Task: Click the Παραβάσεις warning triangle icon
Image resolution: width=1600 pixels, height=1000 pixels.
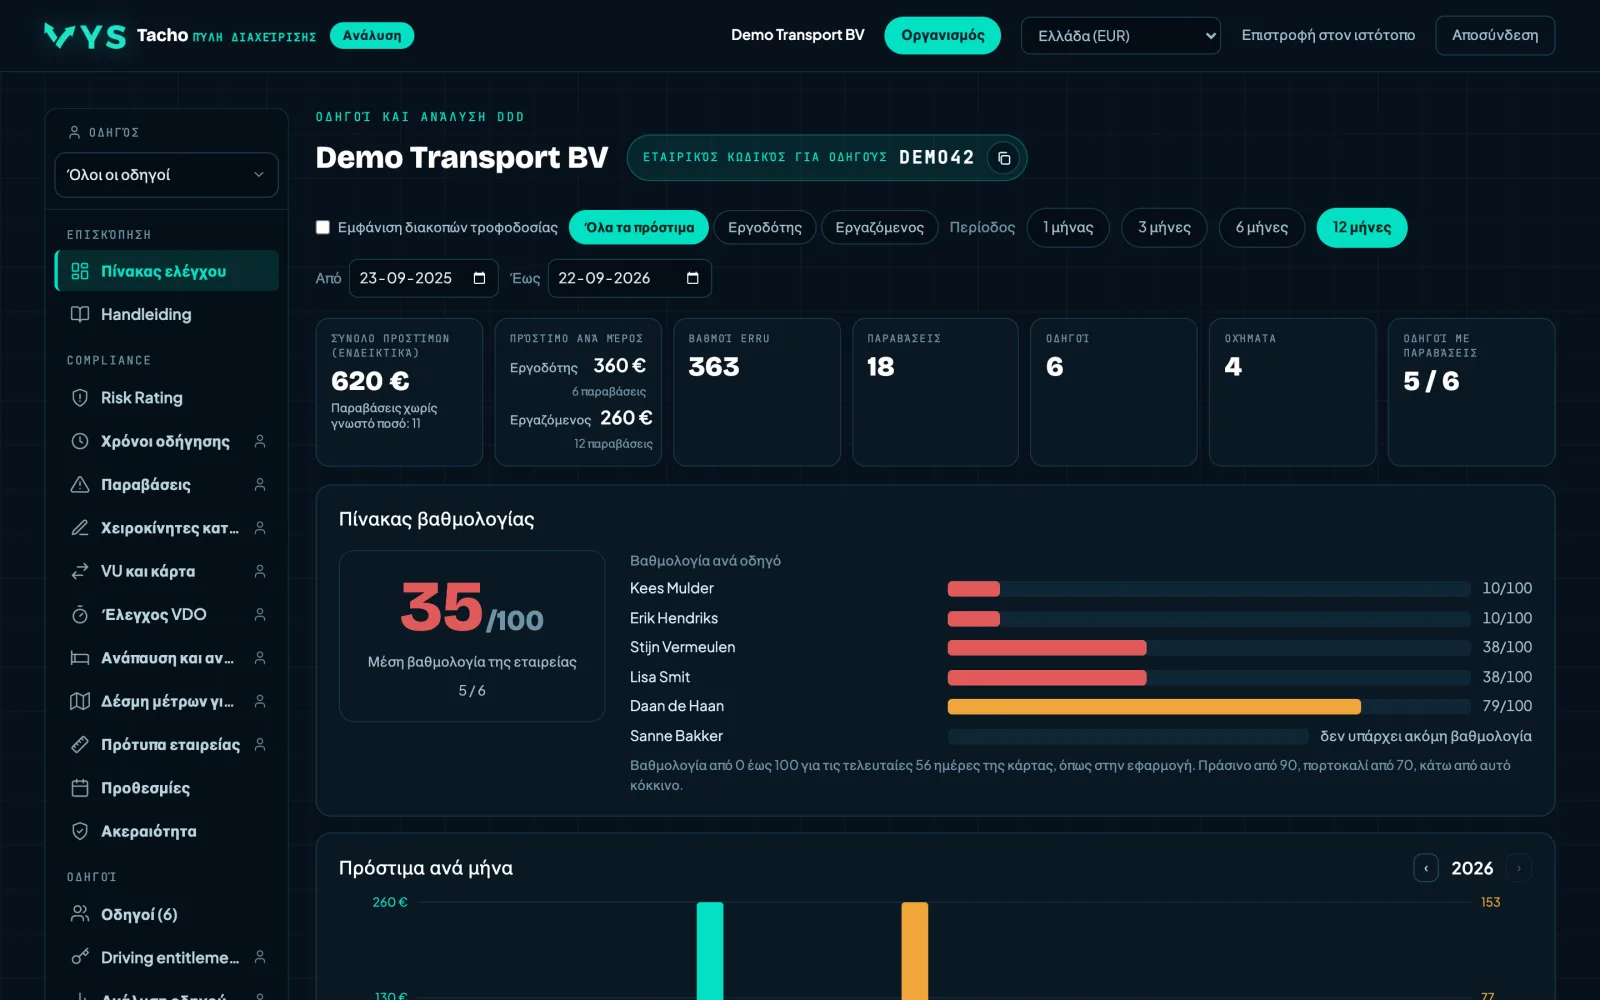Action: pyautogui.click(x=80, y=485)
